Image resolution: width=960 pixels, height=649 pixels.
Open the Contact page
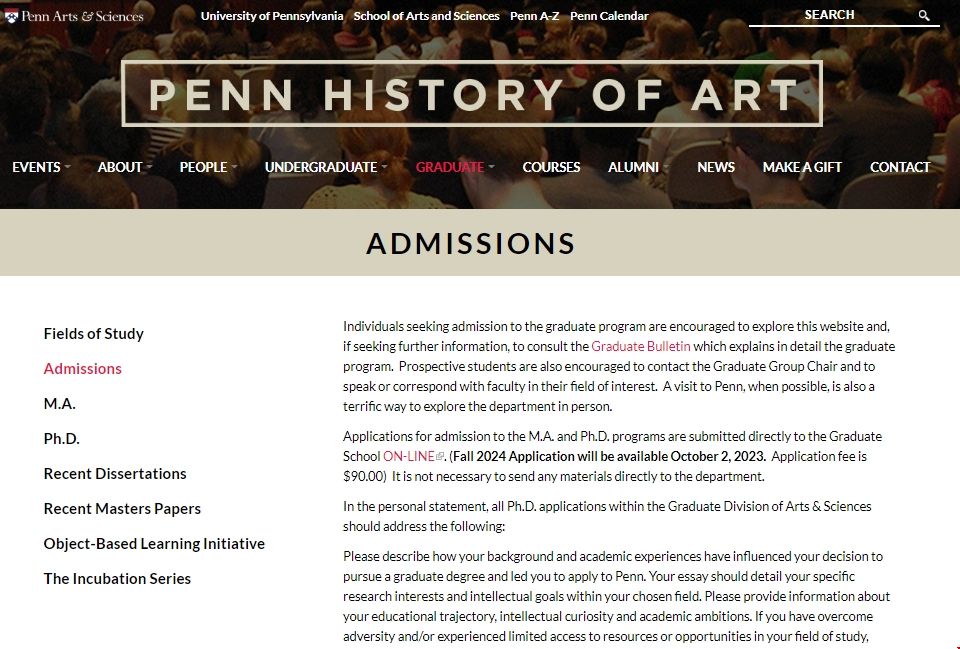coord(900,167)
